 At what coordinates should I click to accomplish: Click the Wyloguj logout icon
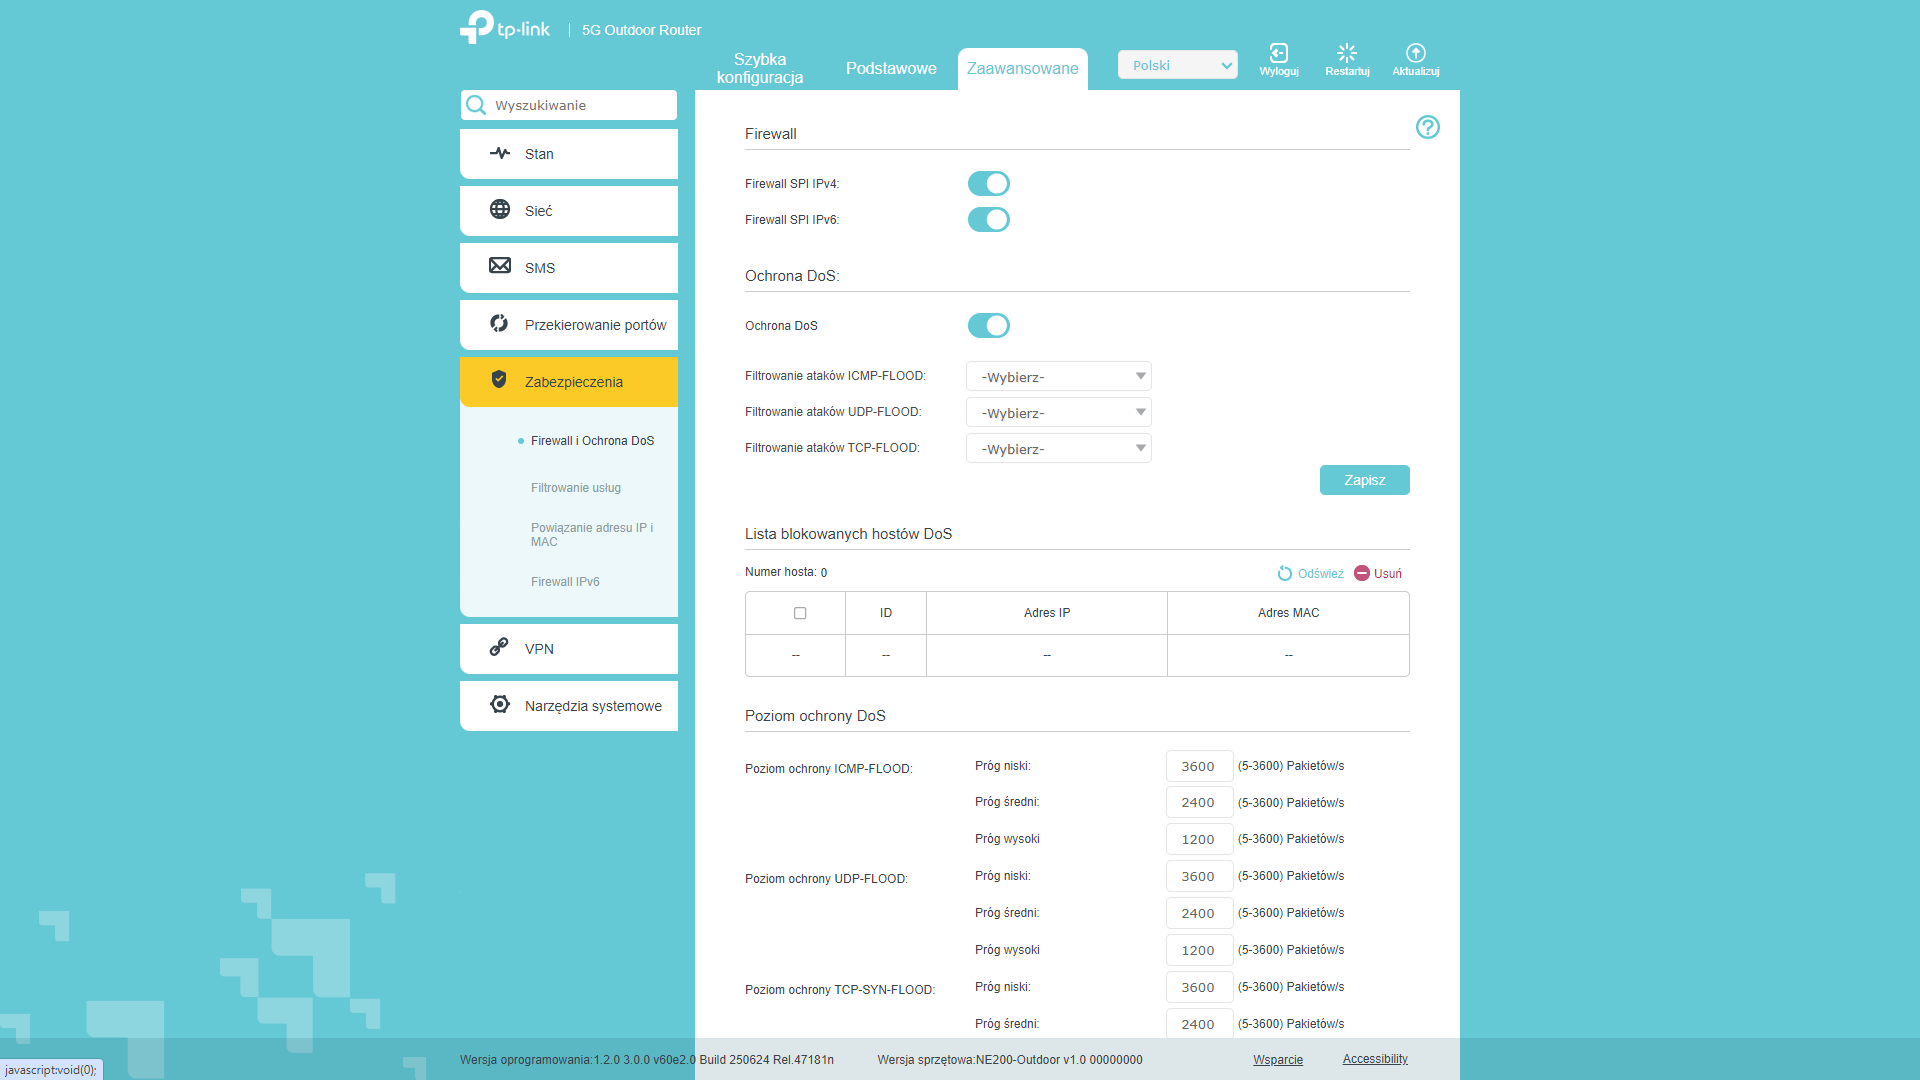point(1278,54)
